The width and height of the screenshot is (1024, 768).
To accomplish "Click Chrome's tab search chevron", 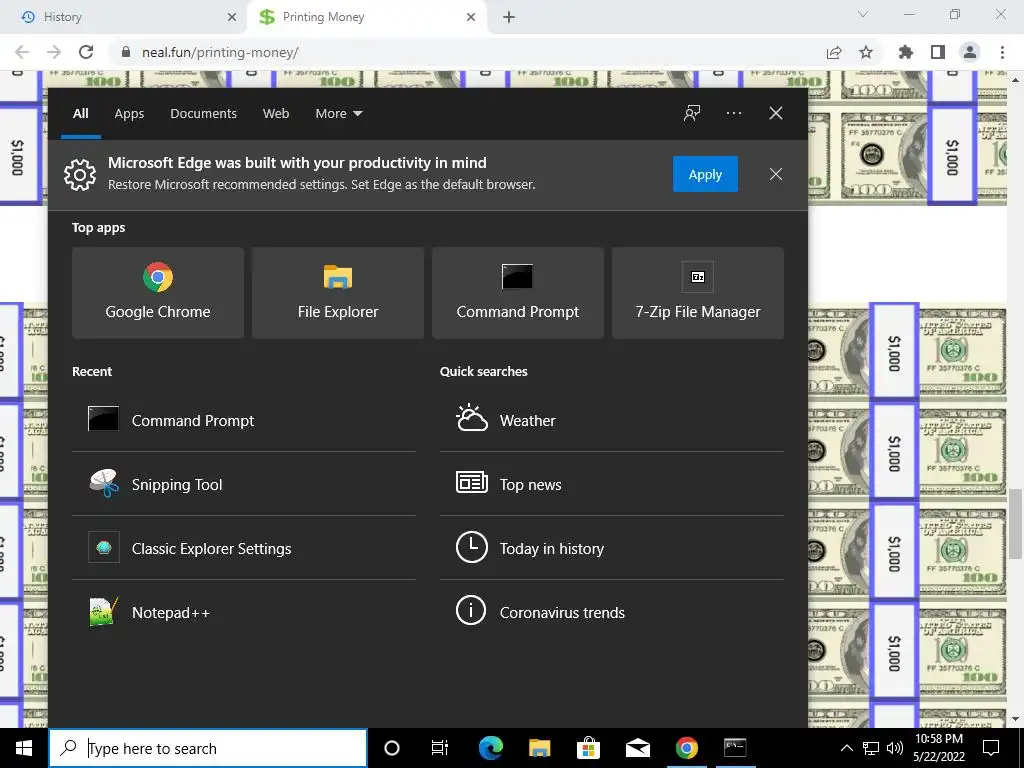I will pyautogui.click(x=863, y=14).
